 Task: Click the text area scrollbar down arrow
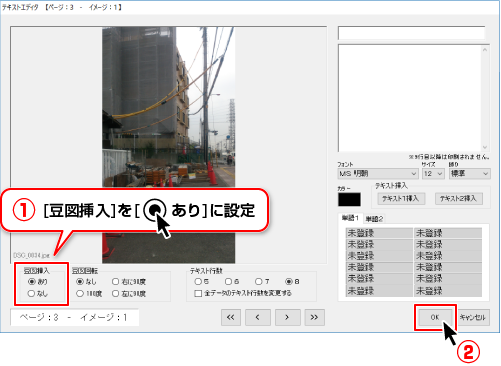tap(485, 147)
